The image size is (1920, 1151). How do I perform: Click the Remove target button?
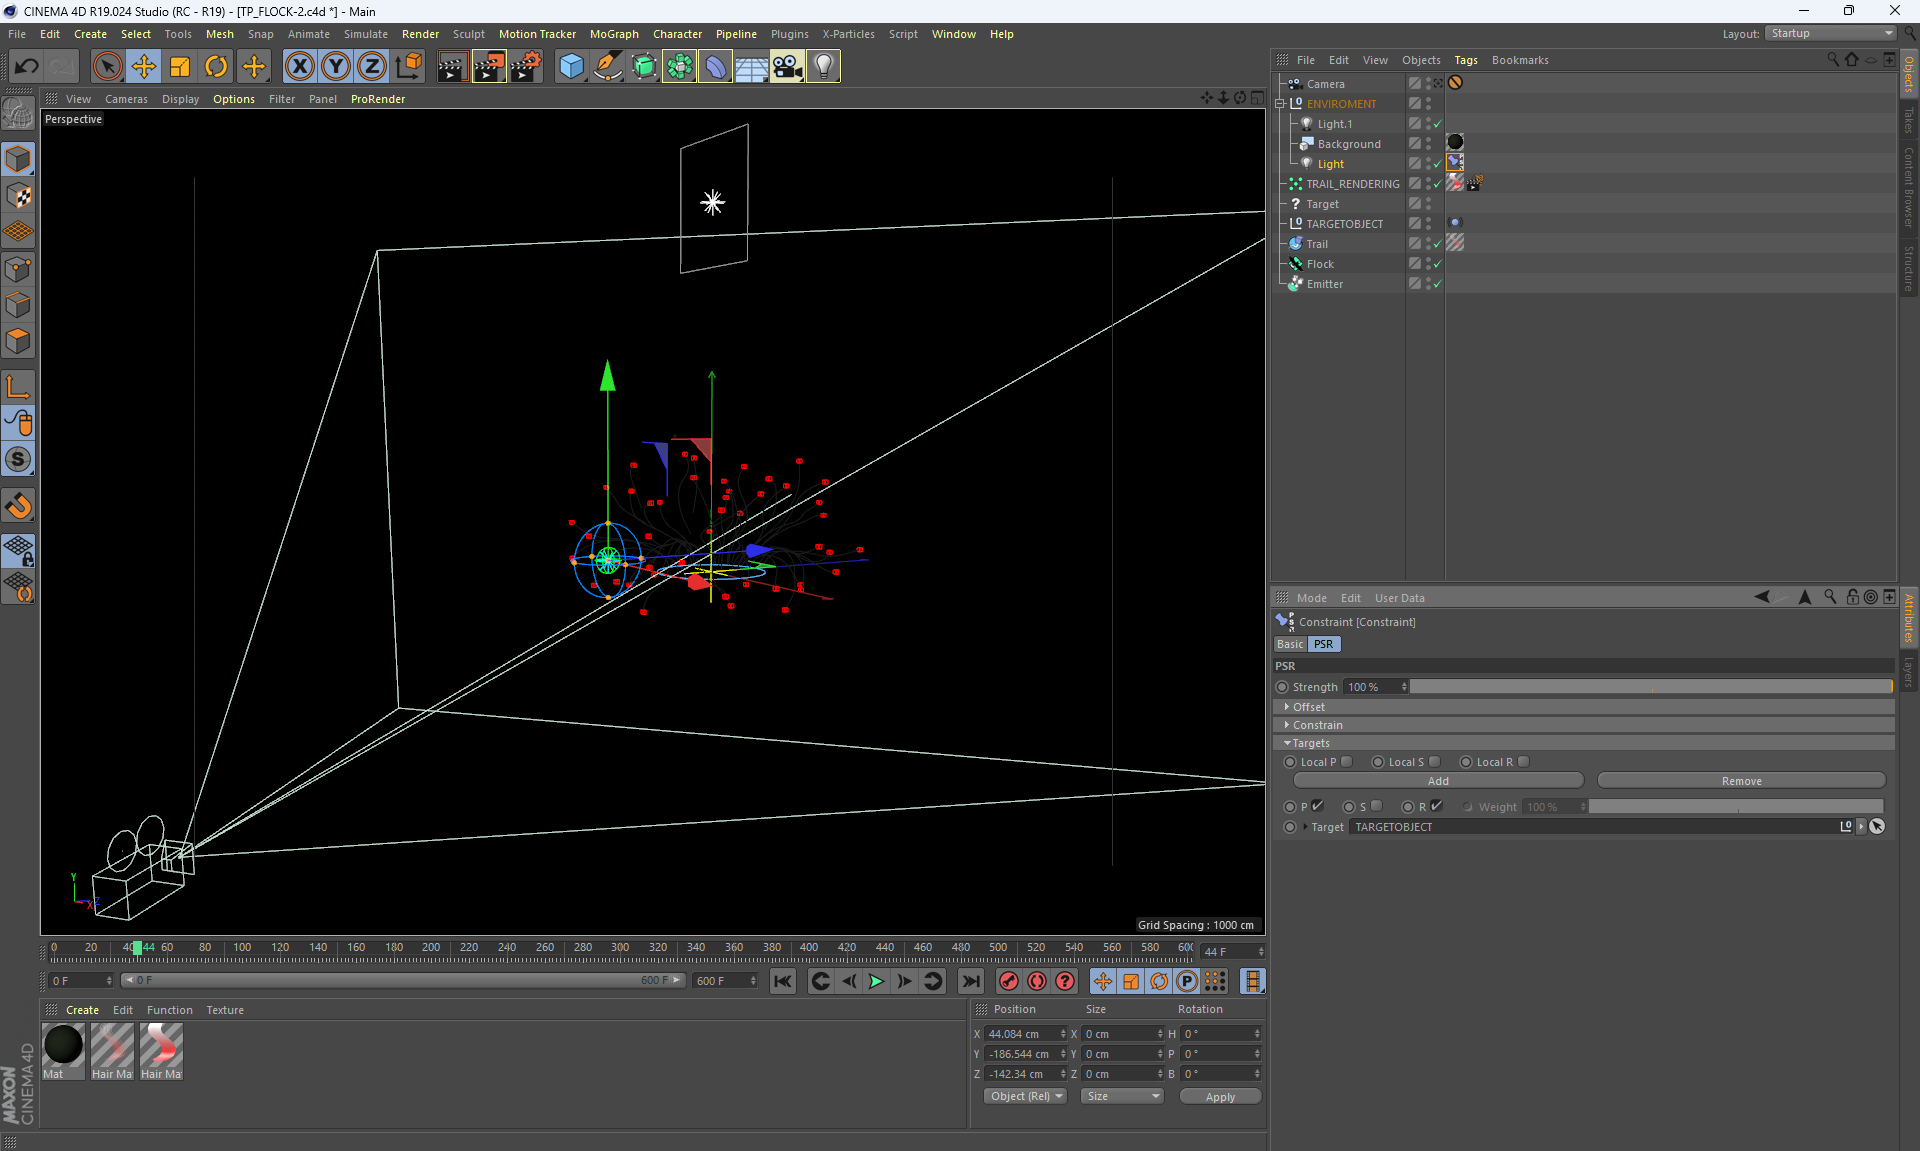click(1740, 781)
